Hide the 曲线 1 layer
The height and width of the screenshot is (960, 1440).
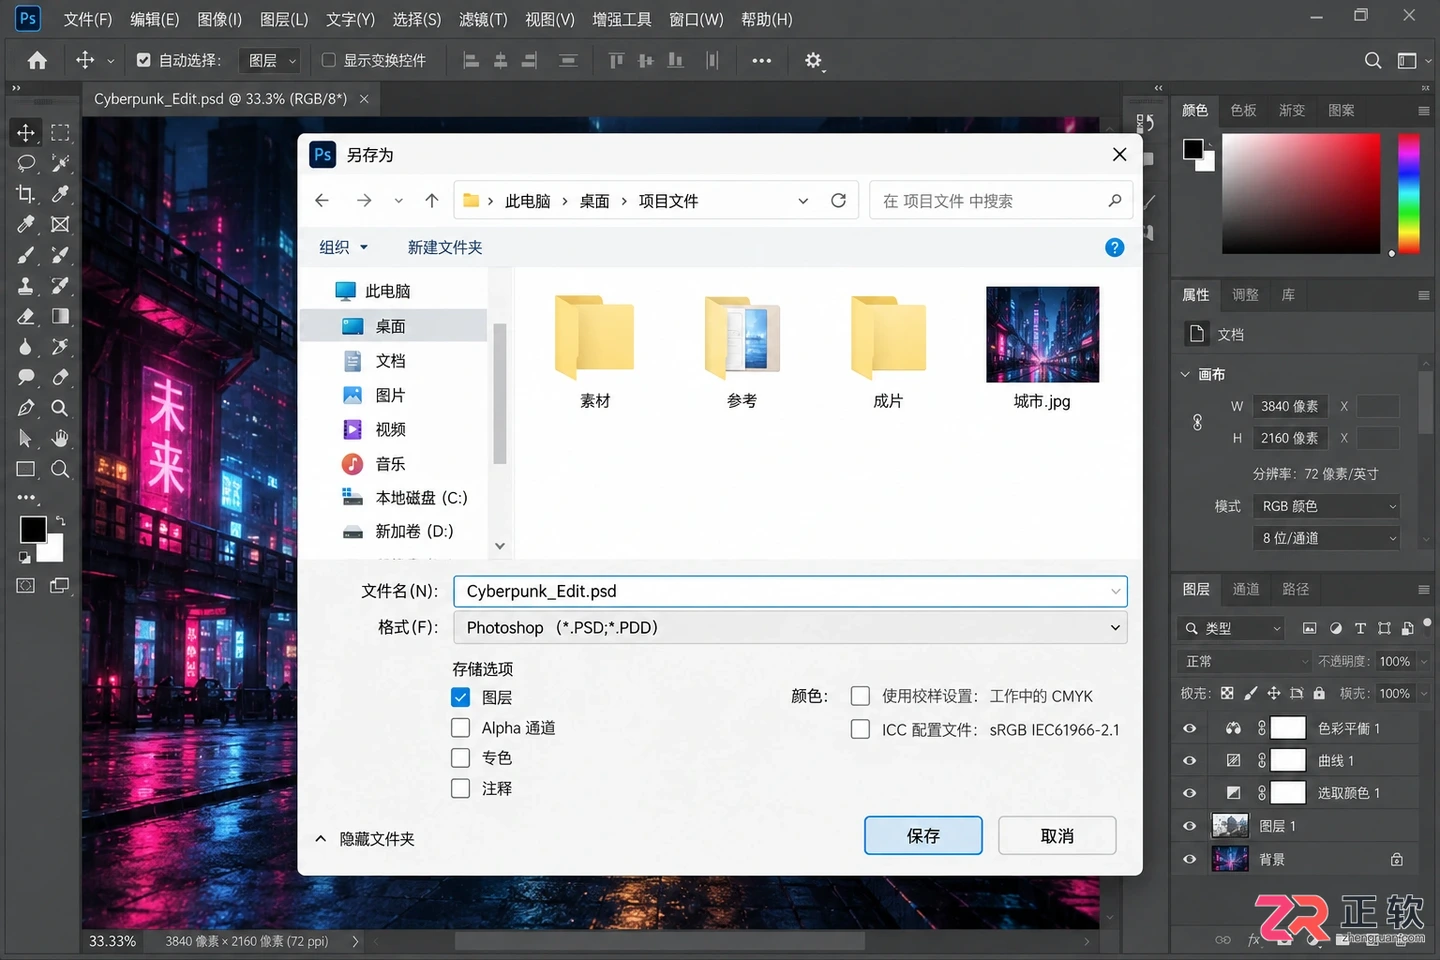tap(1190, 761)
